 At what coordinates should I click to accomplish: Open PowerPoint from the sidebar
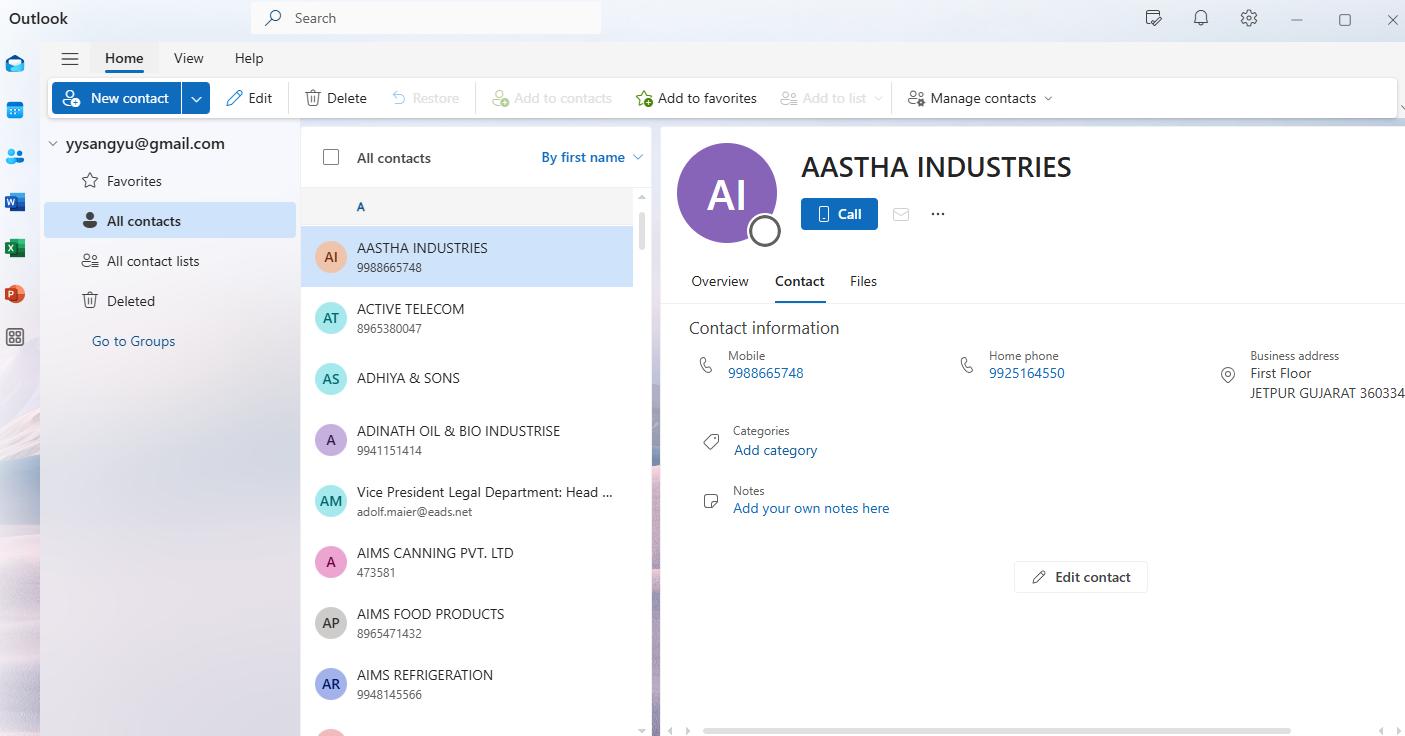click(x=14, y=294)
